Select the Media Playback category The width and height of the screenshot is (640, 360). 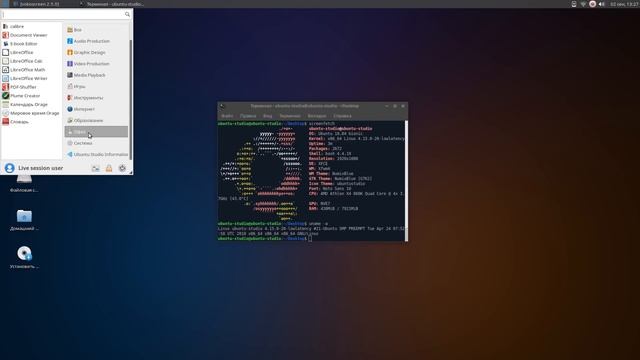point(96,75)
